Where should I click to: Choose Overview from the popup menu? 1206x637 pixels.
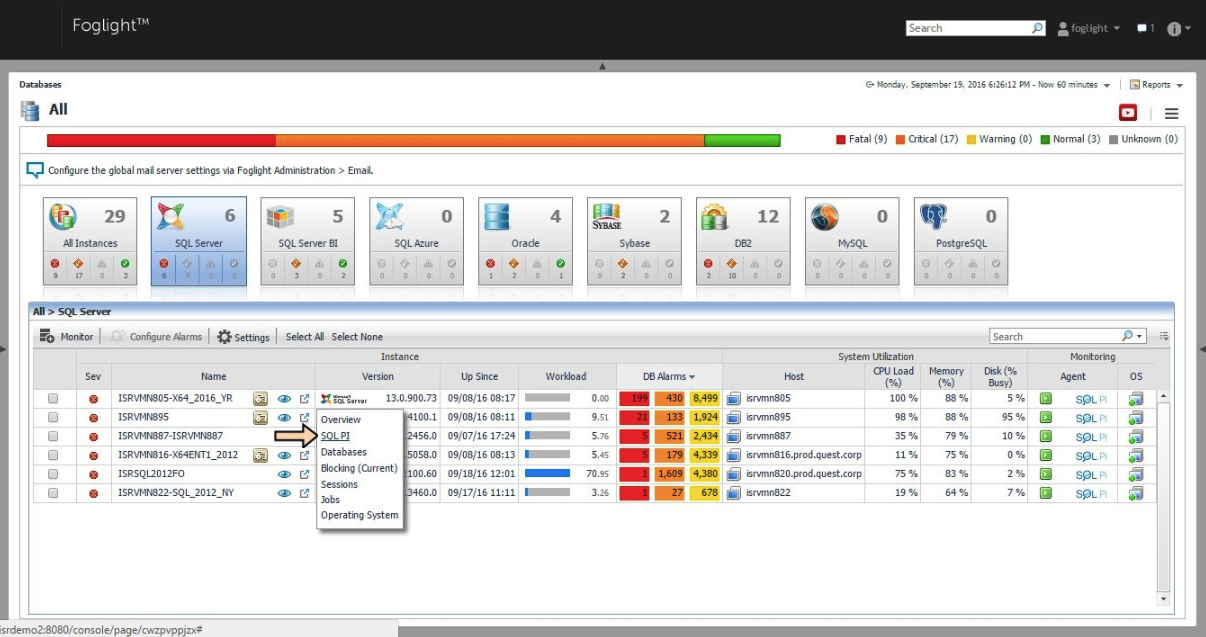coord(341,420)
